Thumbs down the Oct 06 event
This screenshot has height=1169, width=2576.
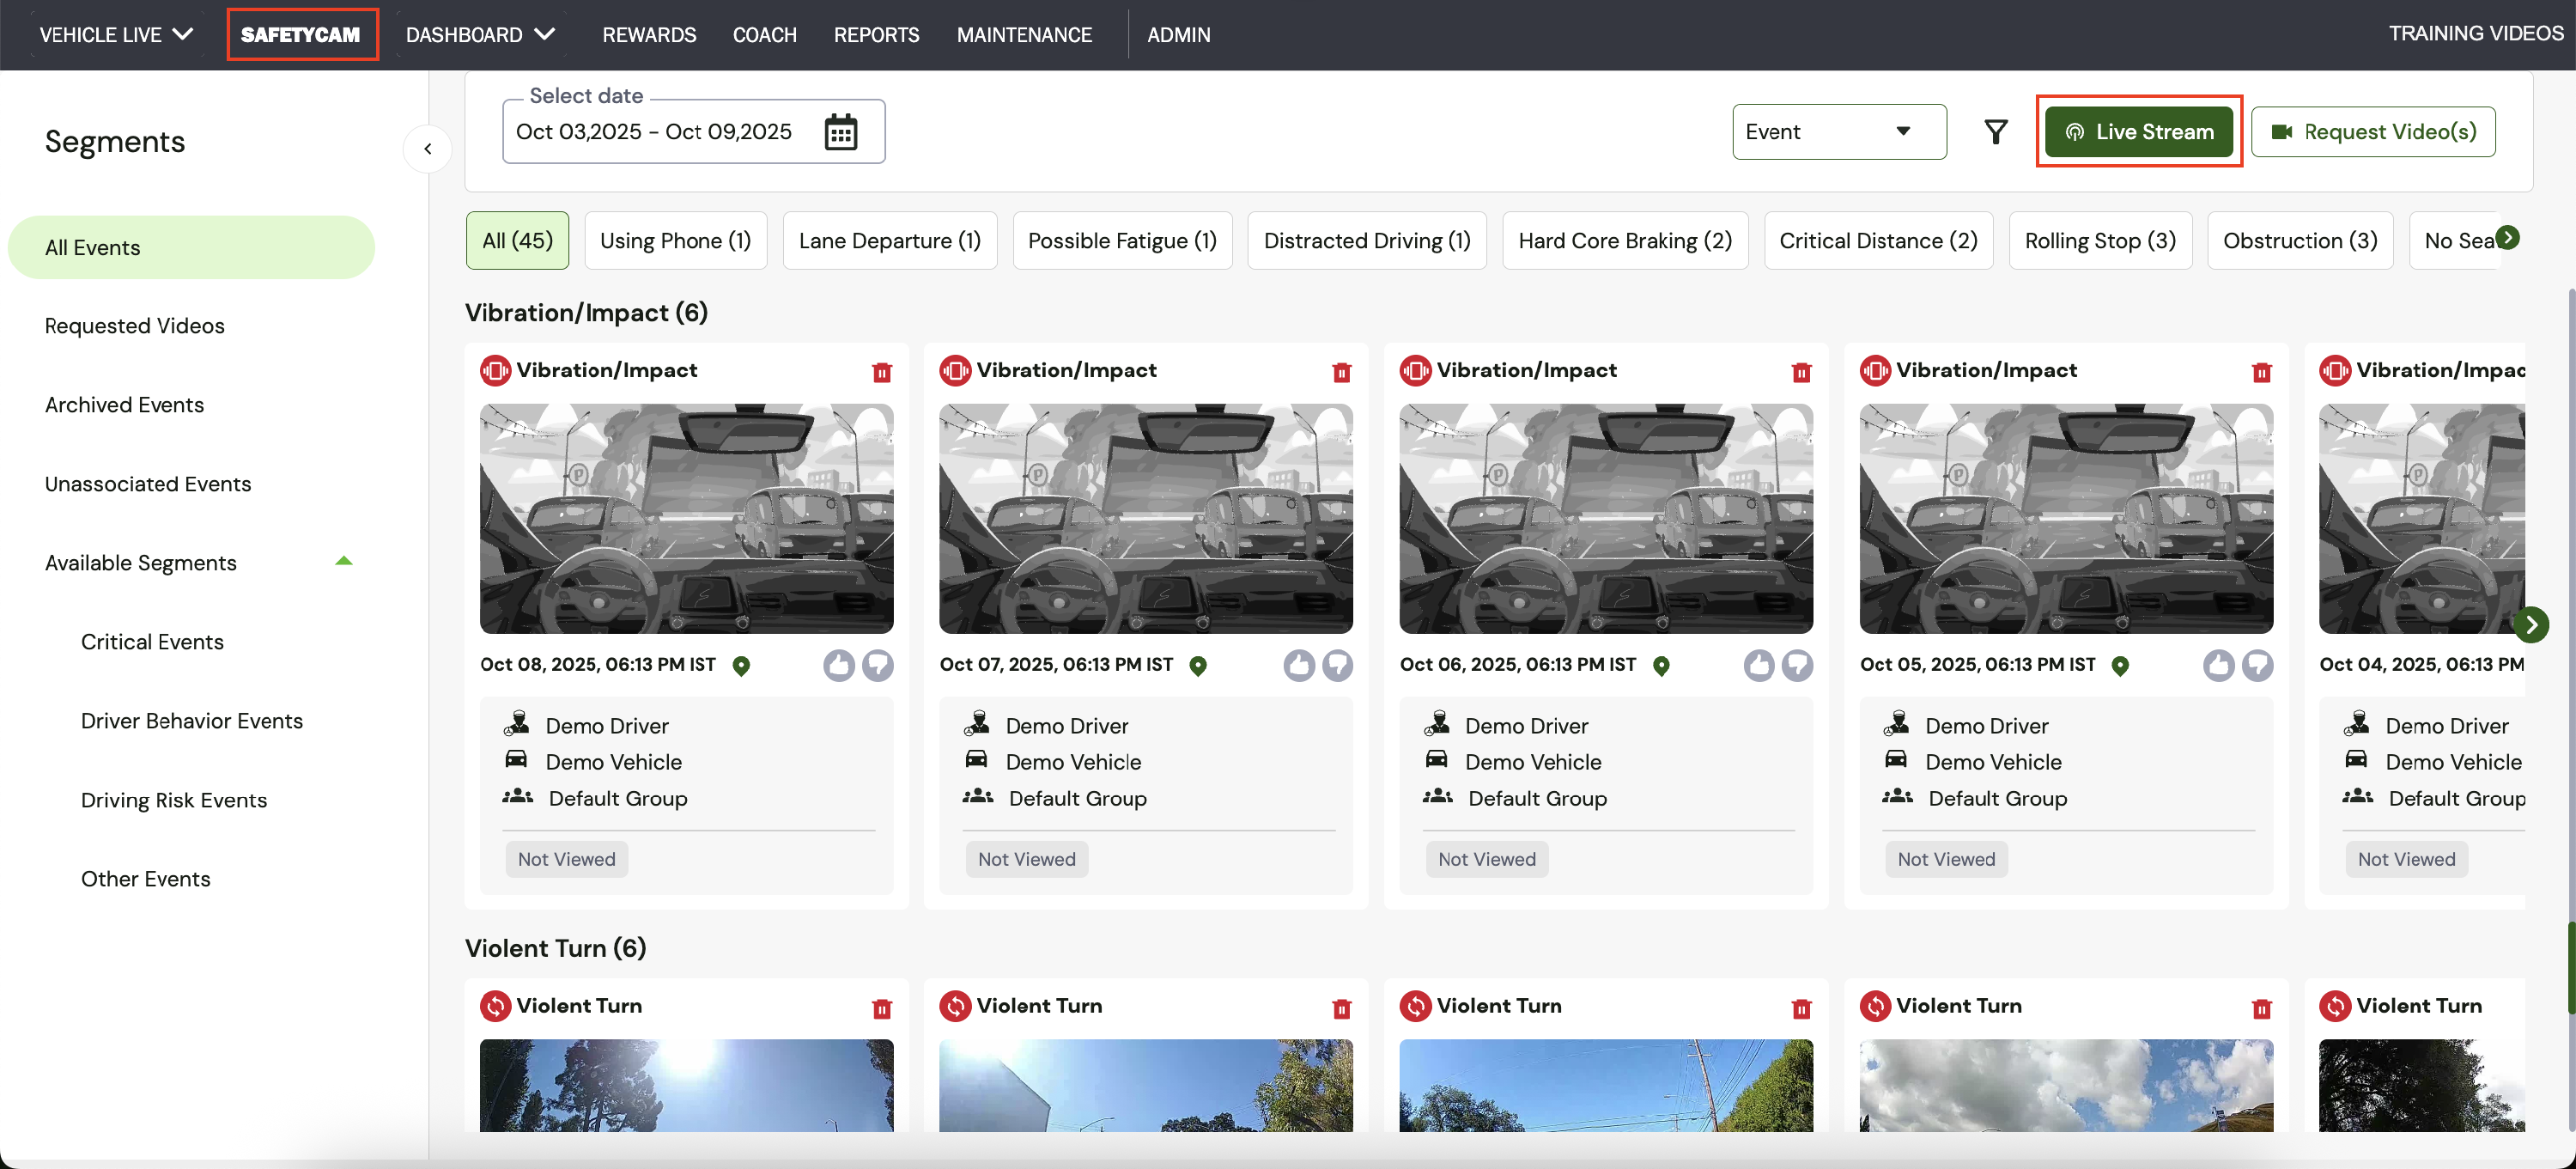coord(1797,665)
